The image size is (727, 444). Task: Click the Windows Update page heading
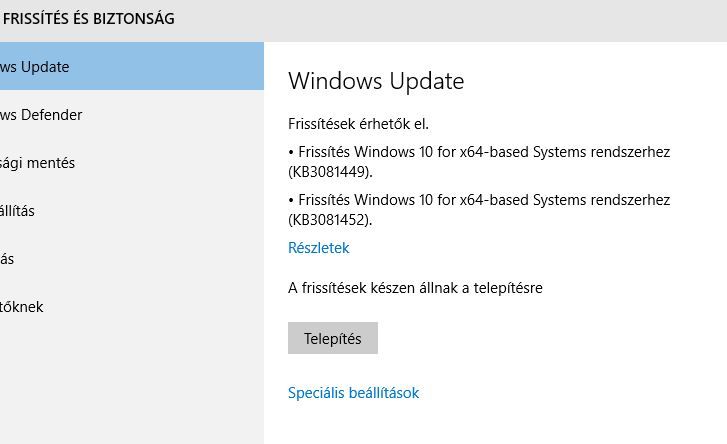click(376, 81)
